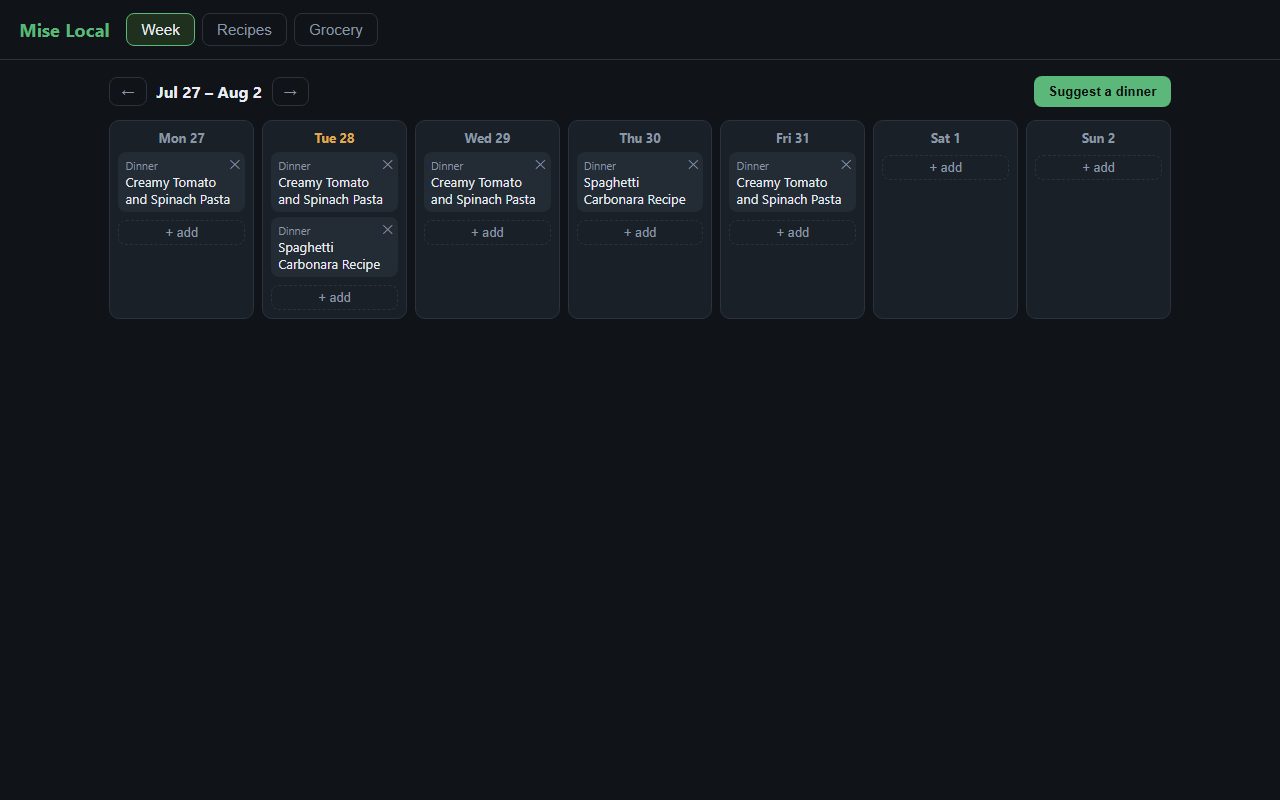Add a meal to Wed 29

pos(487,232)
